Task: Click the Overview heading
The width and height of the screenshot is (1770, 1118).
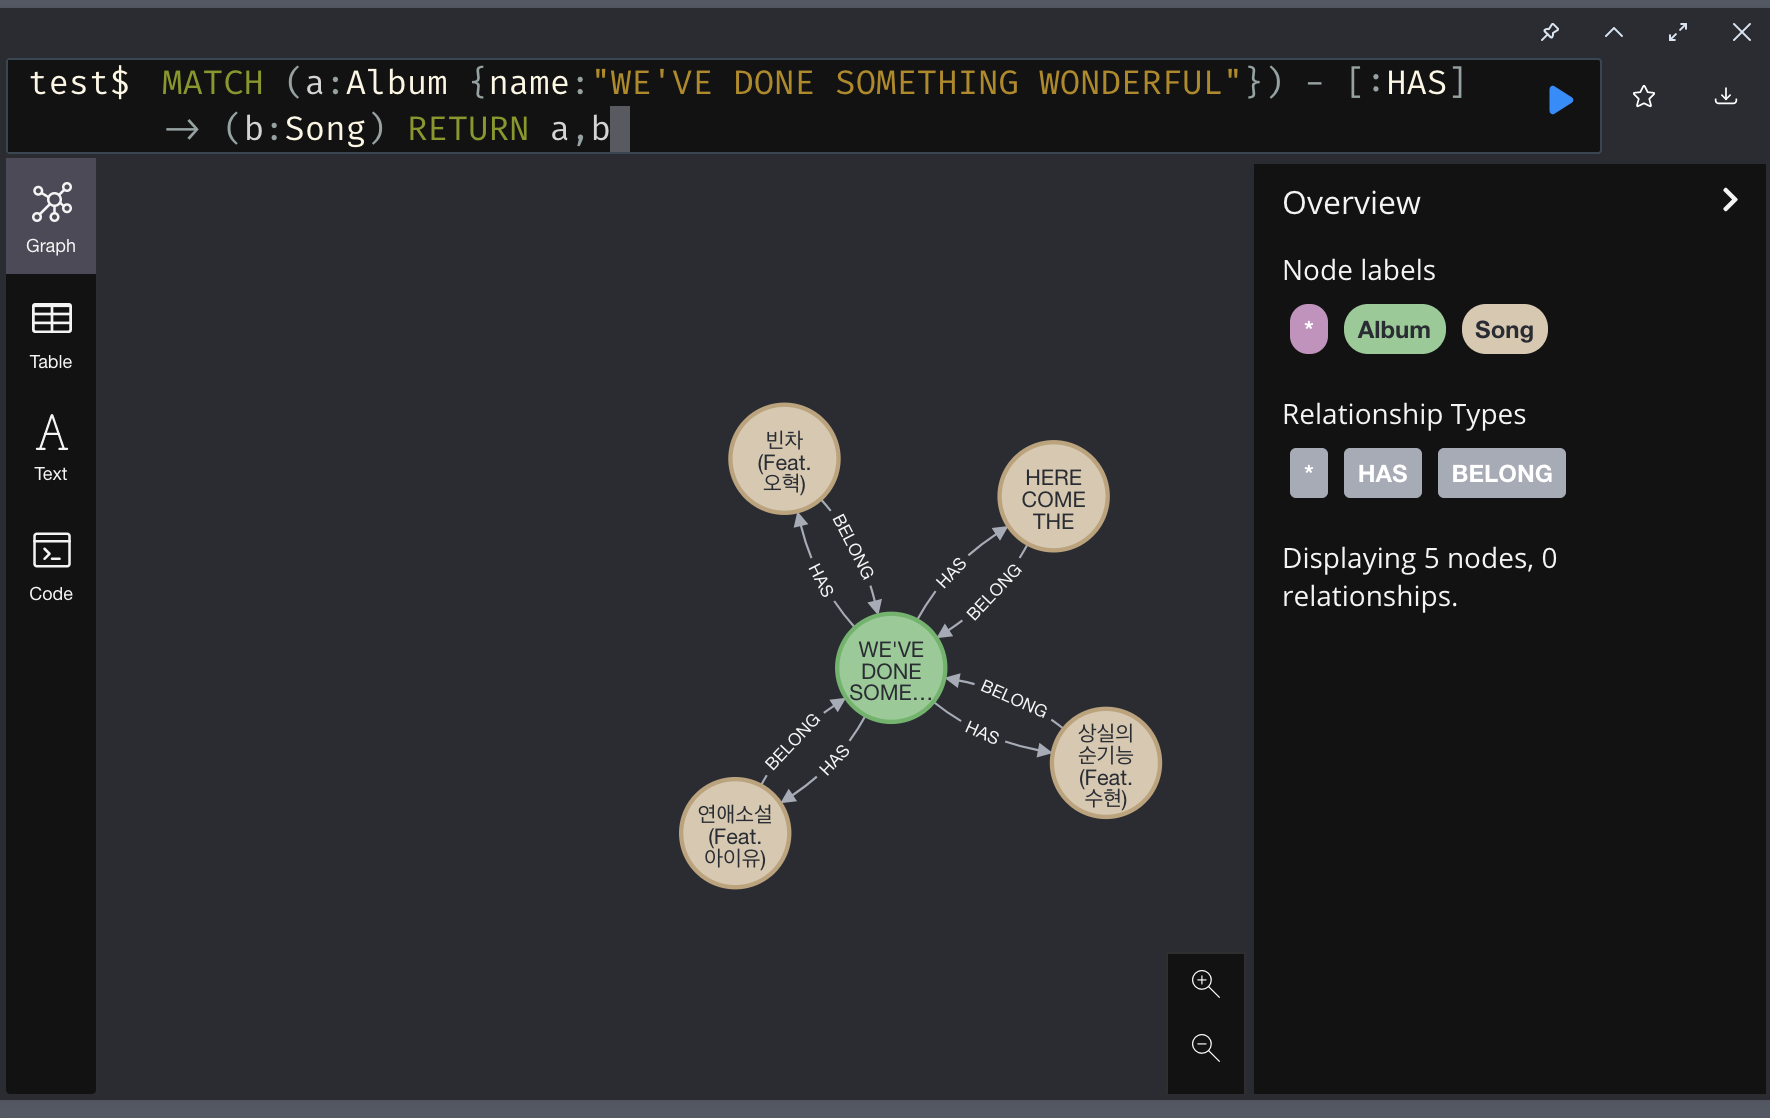Action: [x=1351, y=203]
